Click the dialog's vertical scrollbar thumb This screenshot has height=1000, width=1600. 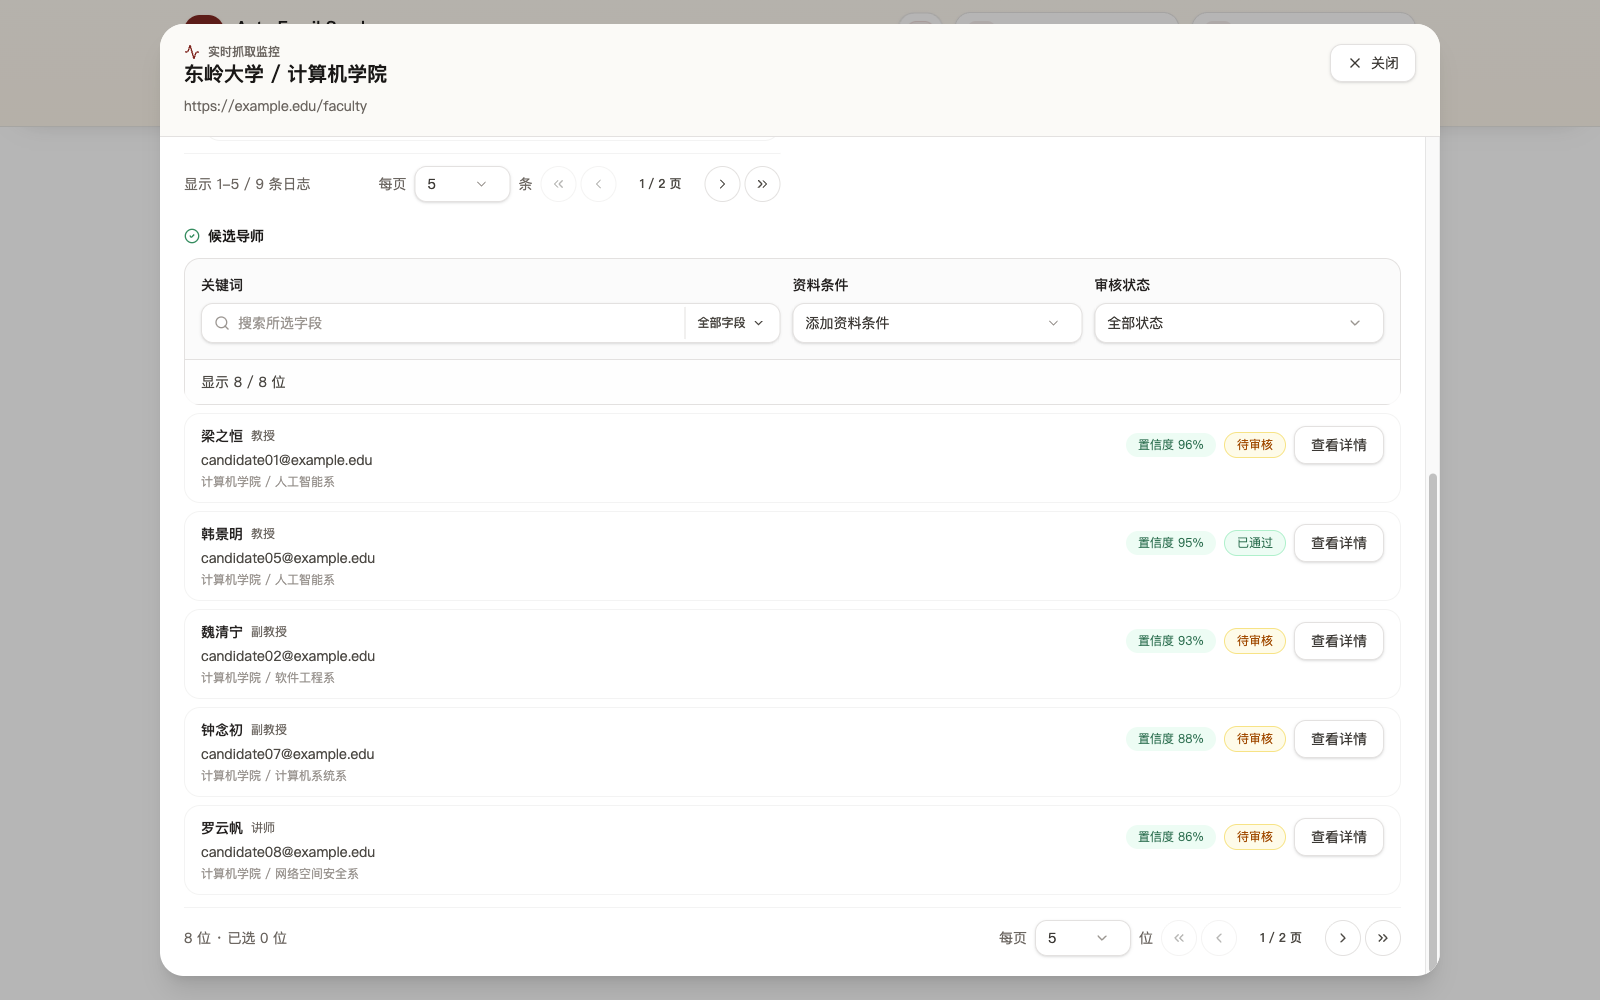1432,720
